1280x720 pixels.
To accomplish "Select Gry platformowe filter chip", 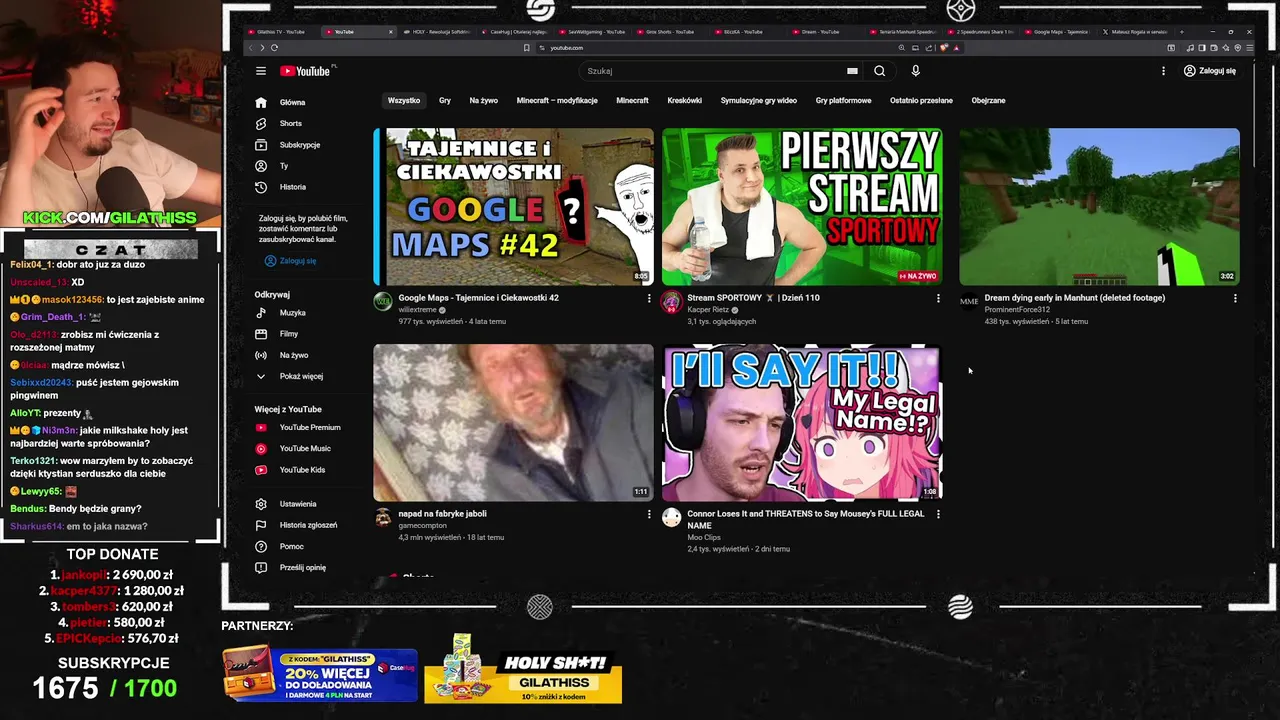I will click(843, 100).
